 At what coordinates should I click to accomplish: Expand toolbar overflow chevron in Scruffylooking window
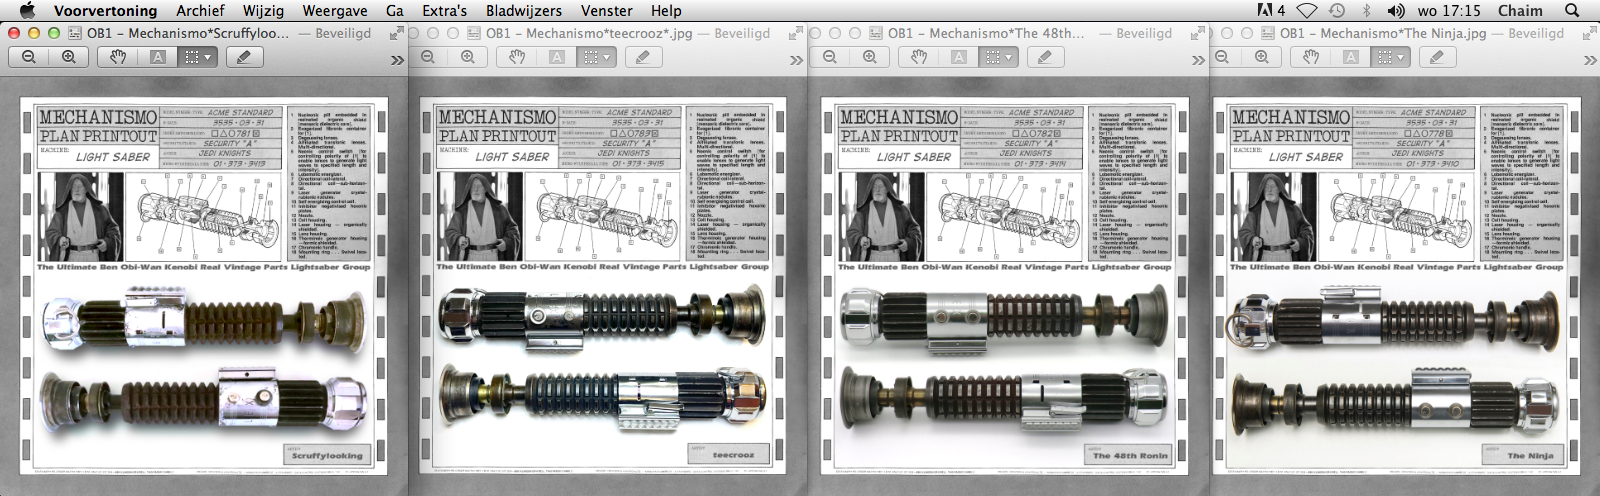(x=397, y=60)
